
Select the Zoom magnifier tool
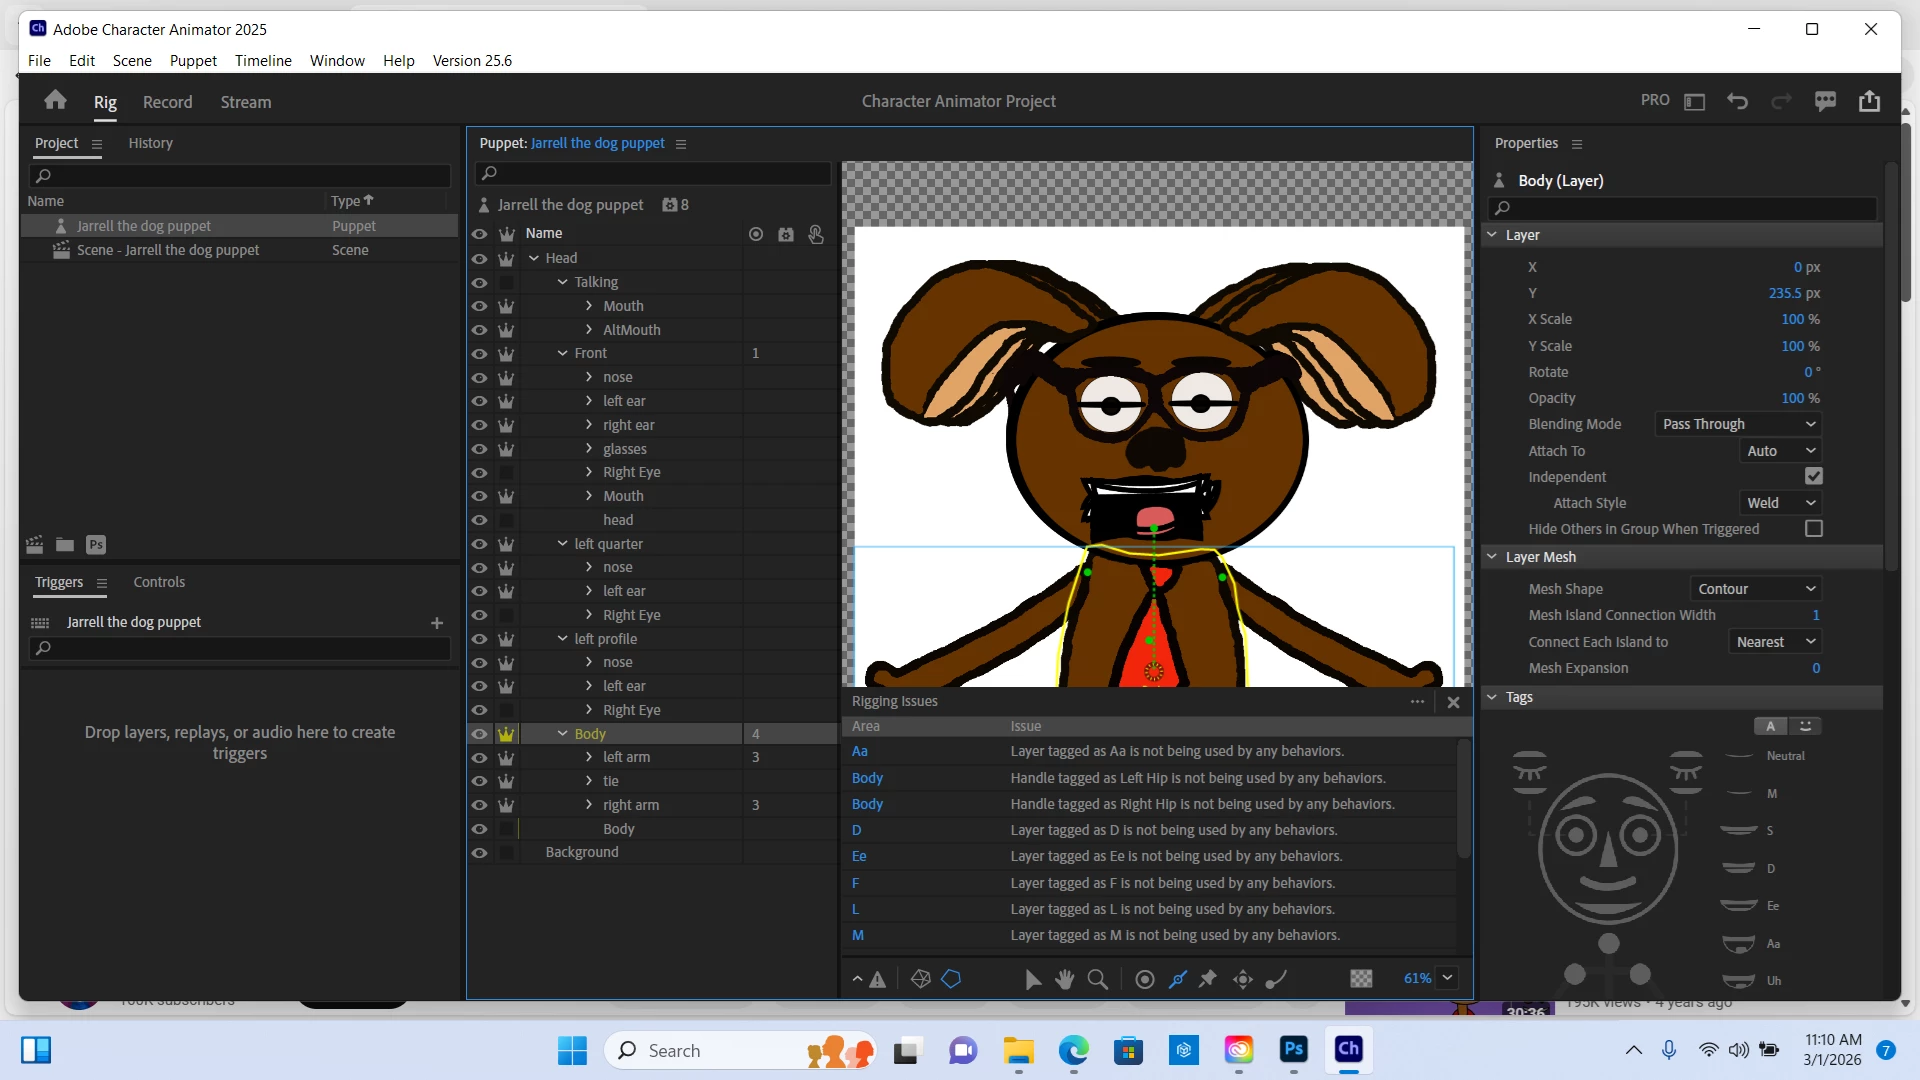click(1097, 979)
